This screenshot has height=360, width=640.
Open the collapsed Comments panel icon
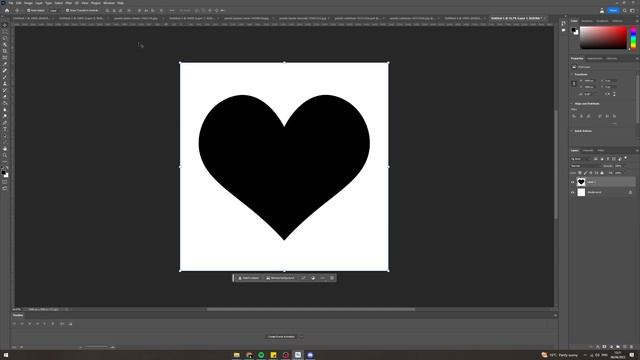(x=563, y=30)
